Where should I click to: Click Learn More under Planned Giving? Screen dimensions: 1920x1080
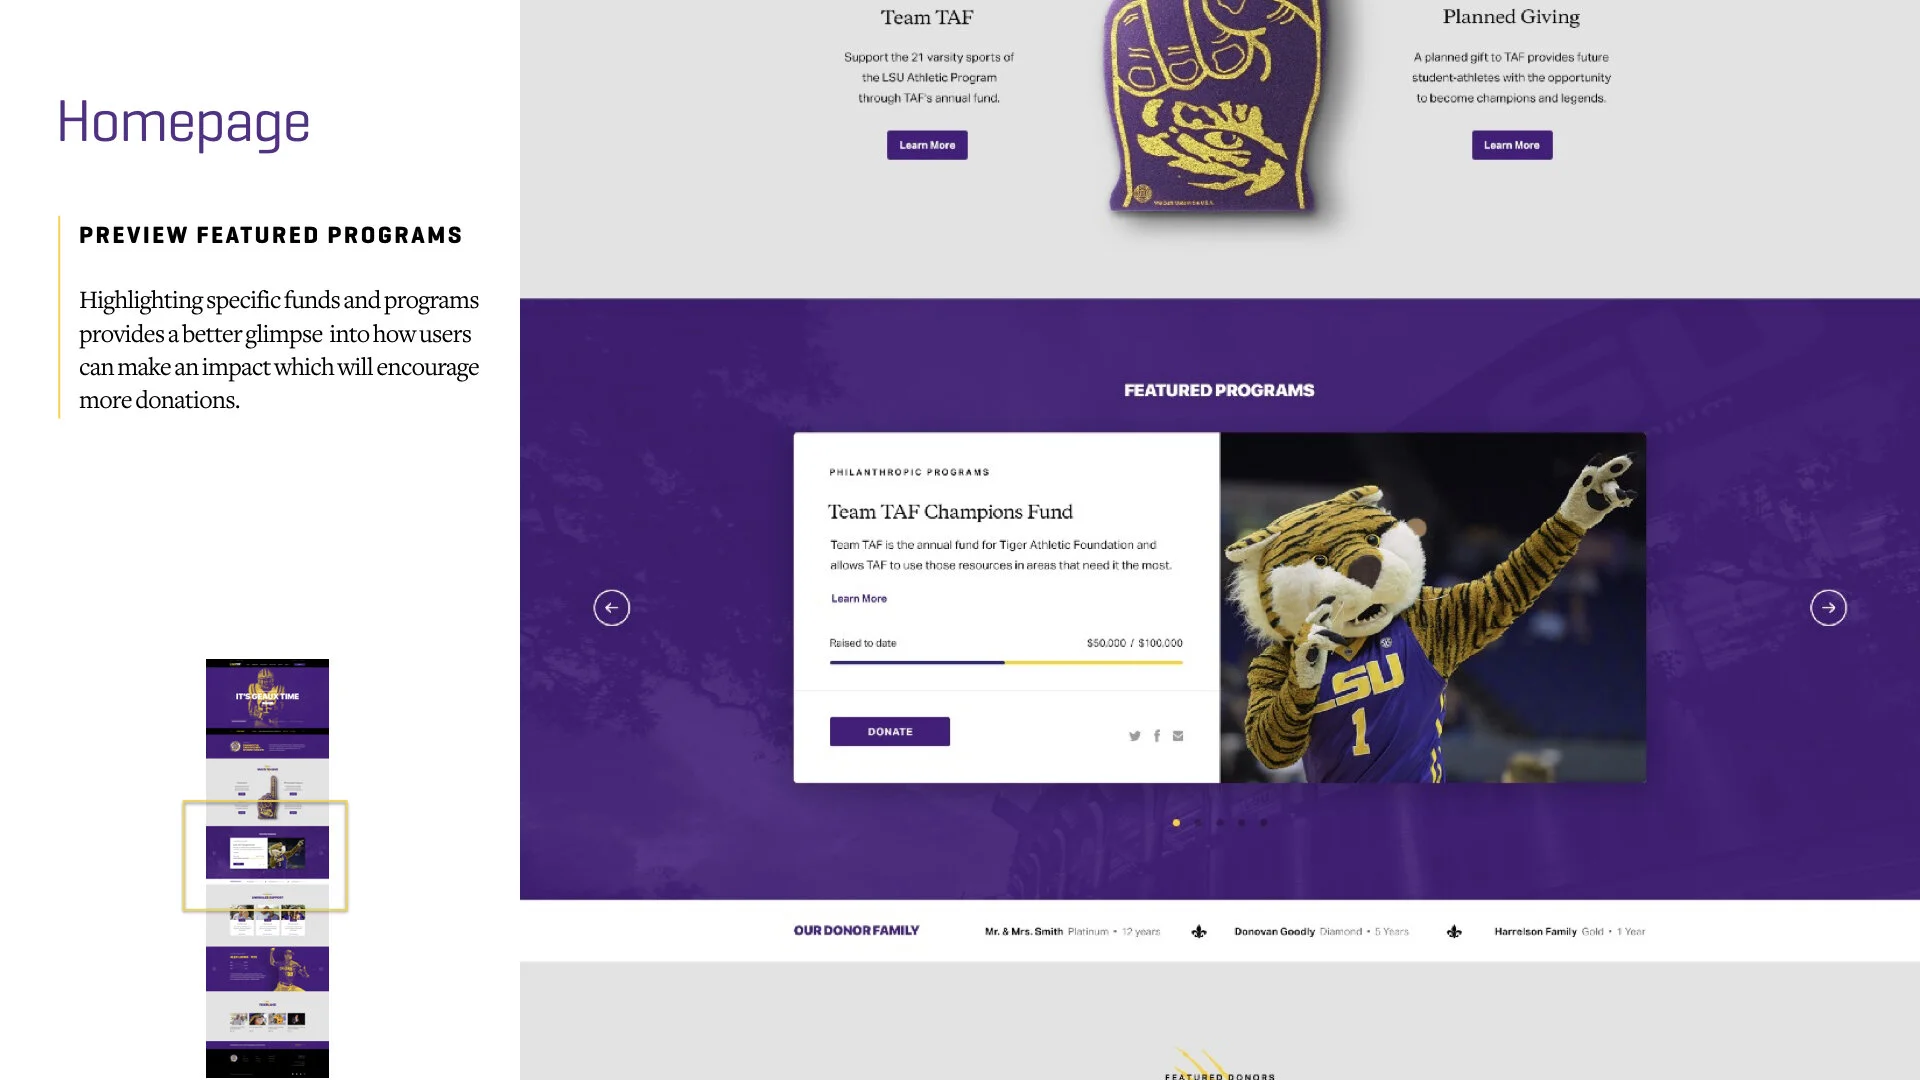pos(1512,145)
